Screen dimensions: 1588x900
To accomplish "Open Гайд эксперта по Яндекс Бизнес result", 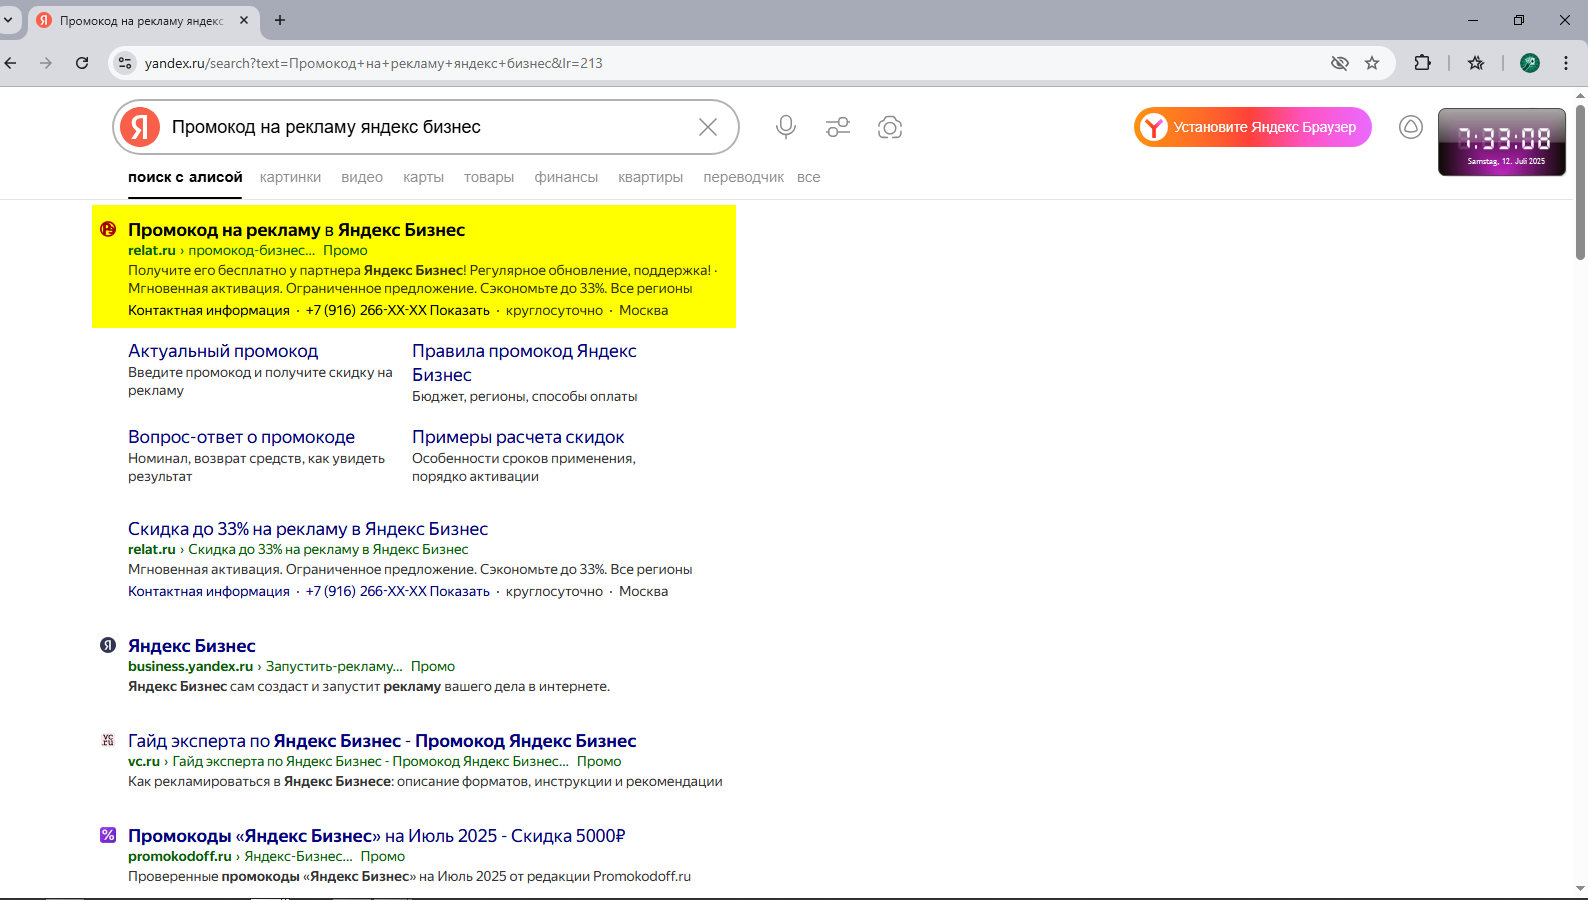I will pos(382,741).
